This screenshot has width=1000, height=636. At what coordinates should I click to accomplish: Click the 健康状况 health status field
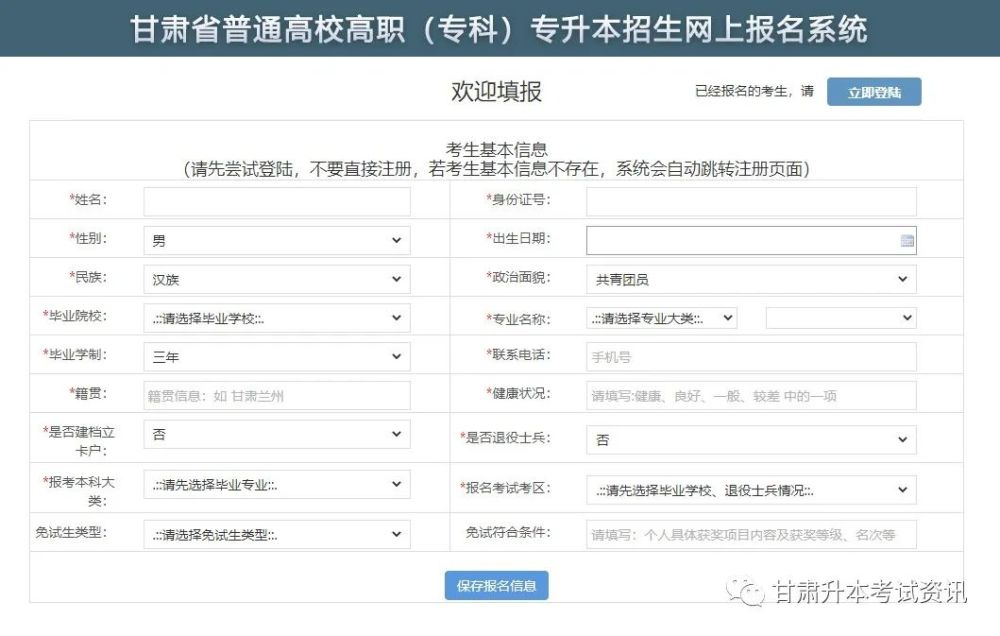tap(750, 396)
